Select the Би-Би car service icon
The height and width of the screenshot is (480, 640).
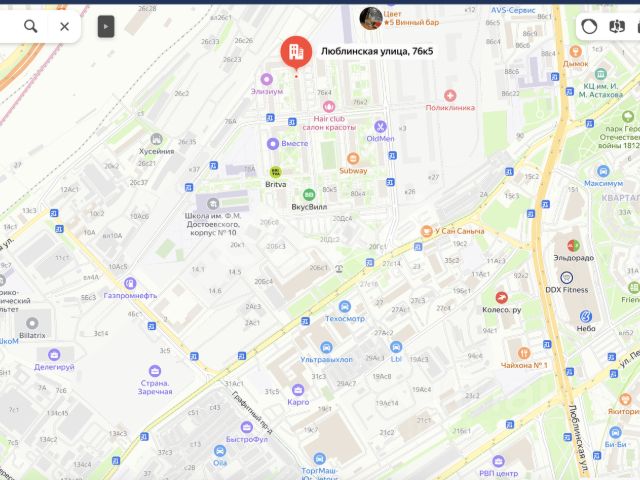point(615,432)
